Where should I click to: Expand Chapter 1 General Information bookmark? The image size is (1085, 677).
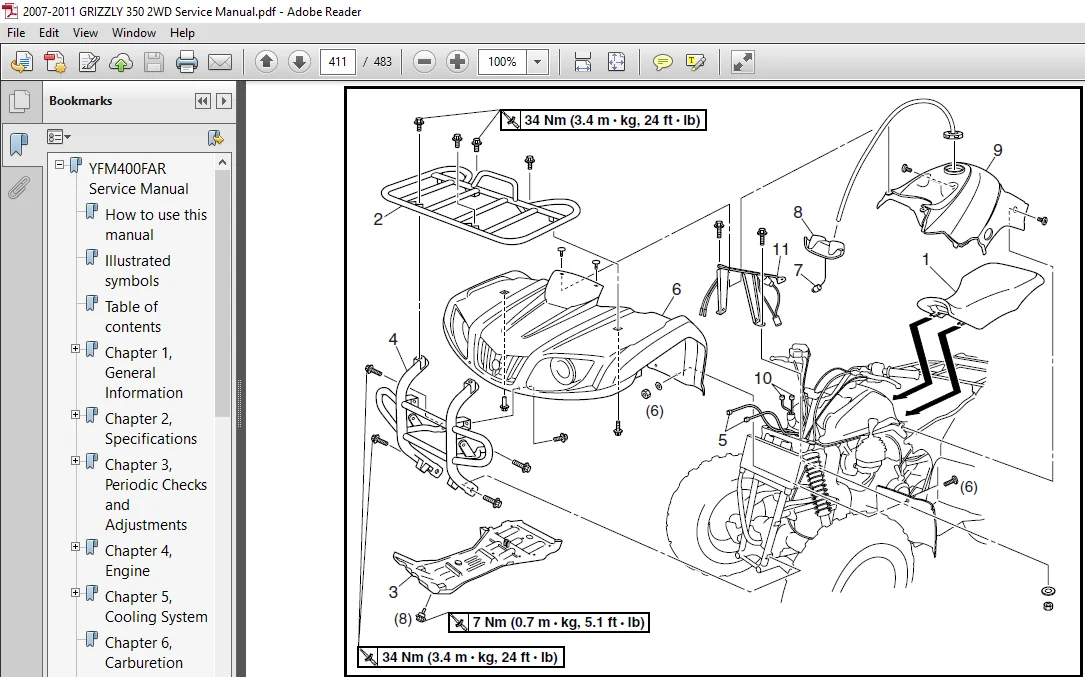pyautogui.click(x=75, y=349)
